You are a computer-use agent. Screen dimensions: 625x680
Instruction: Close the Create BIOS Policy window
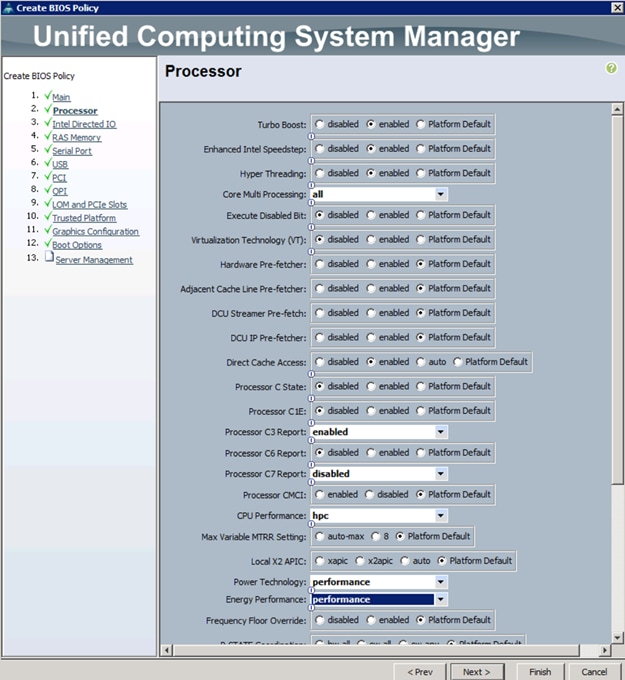coord(617,7)
